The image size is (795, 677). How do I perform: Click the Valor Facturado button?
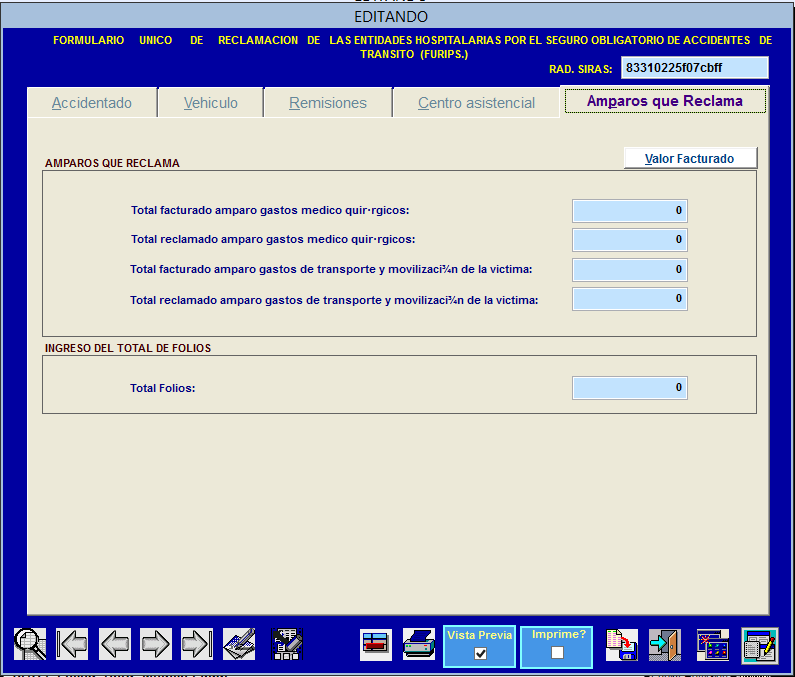point(690,159)
